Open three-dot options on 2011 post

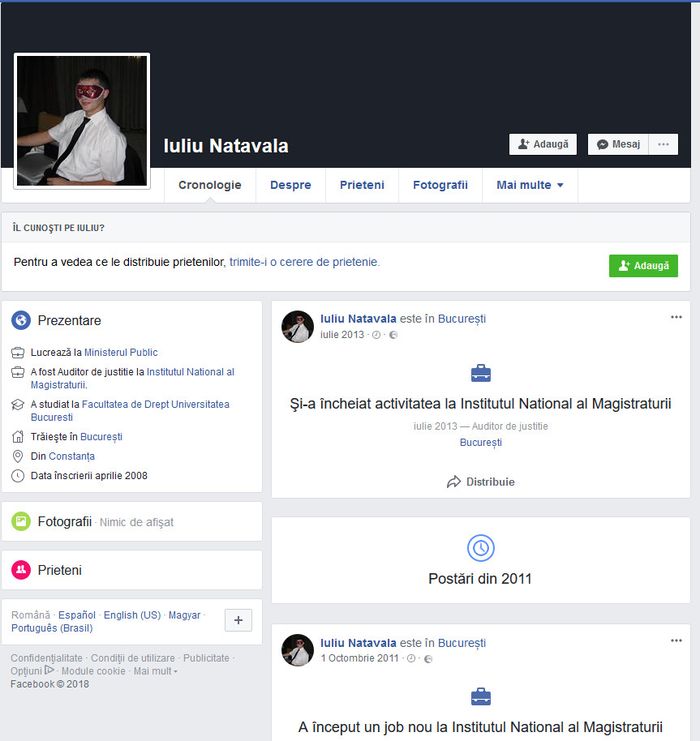pos(676,641)
